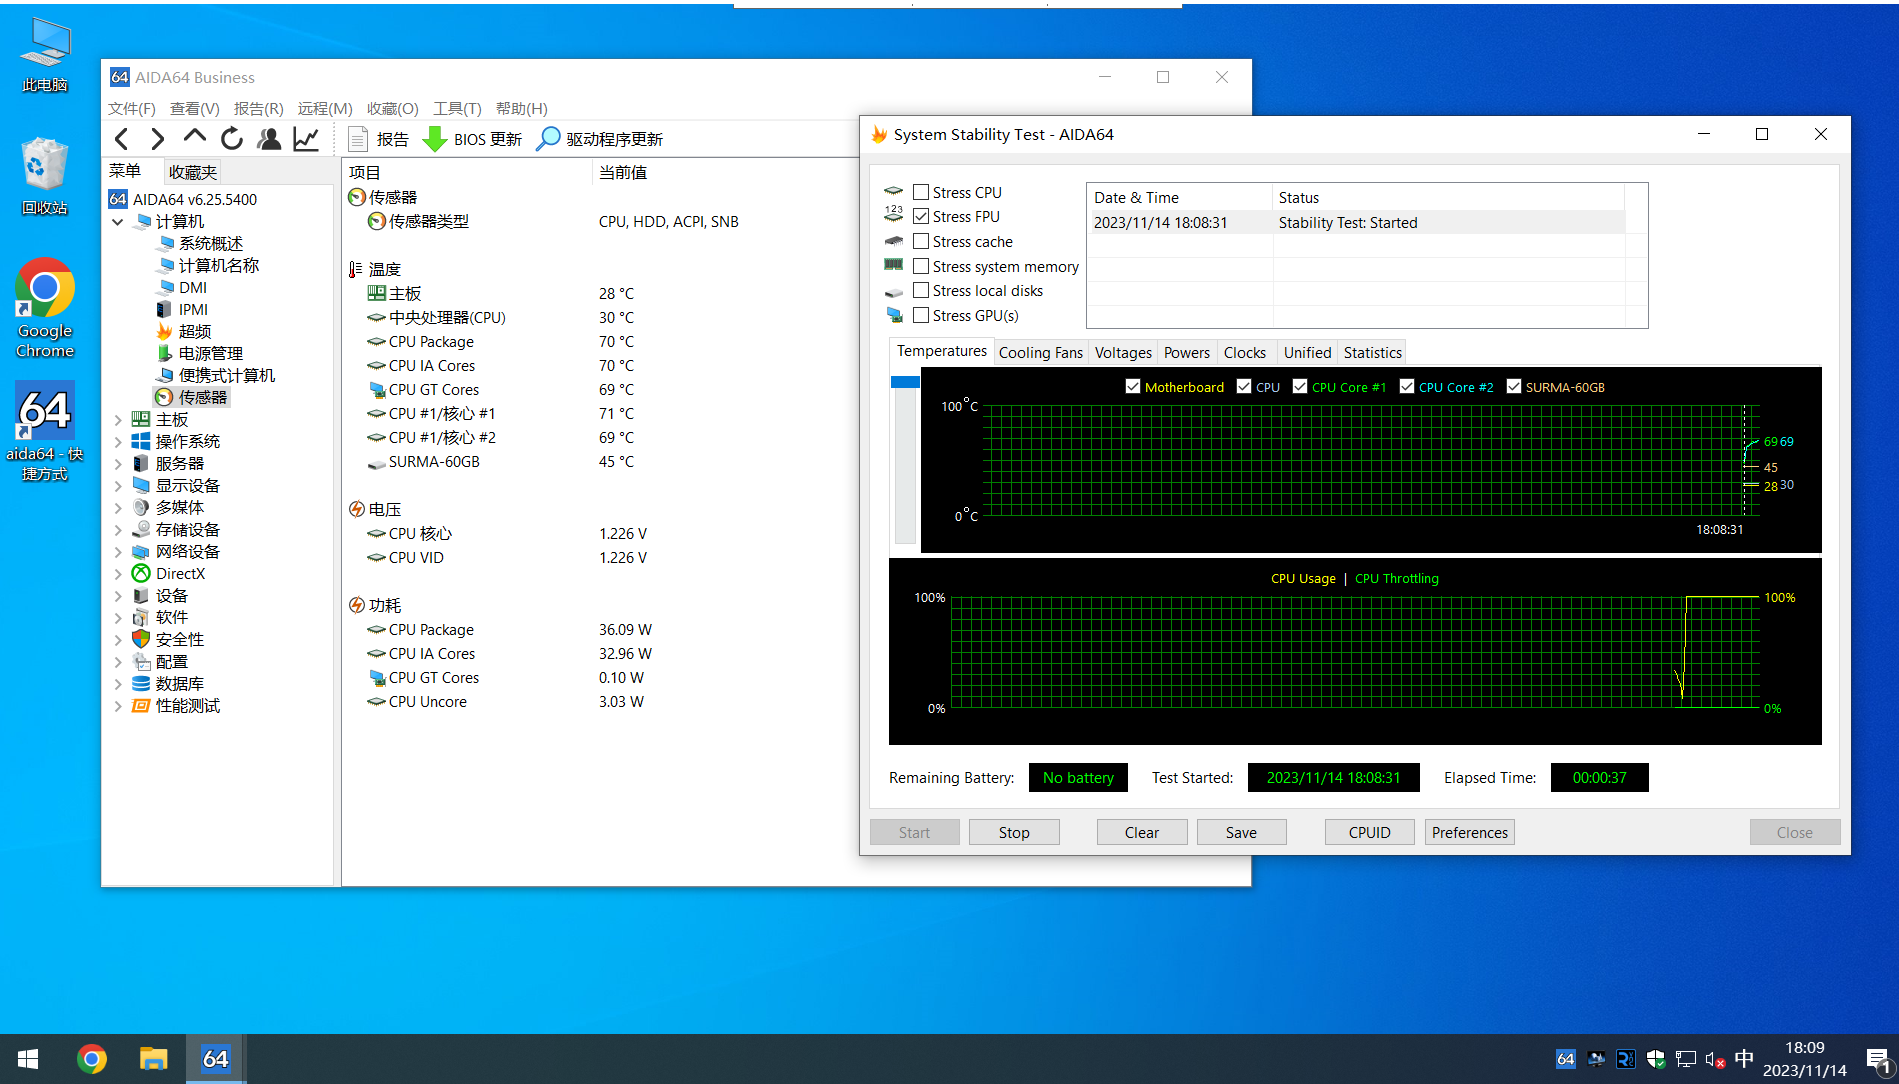Click the user profile icon in AIDA64 toolbar

(x=269, y=139)
